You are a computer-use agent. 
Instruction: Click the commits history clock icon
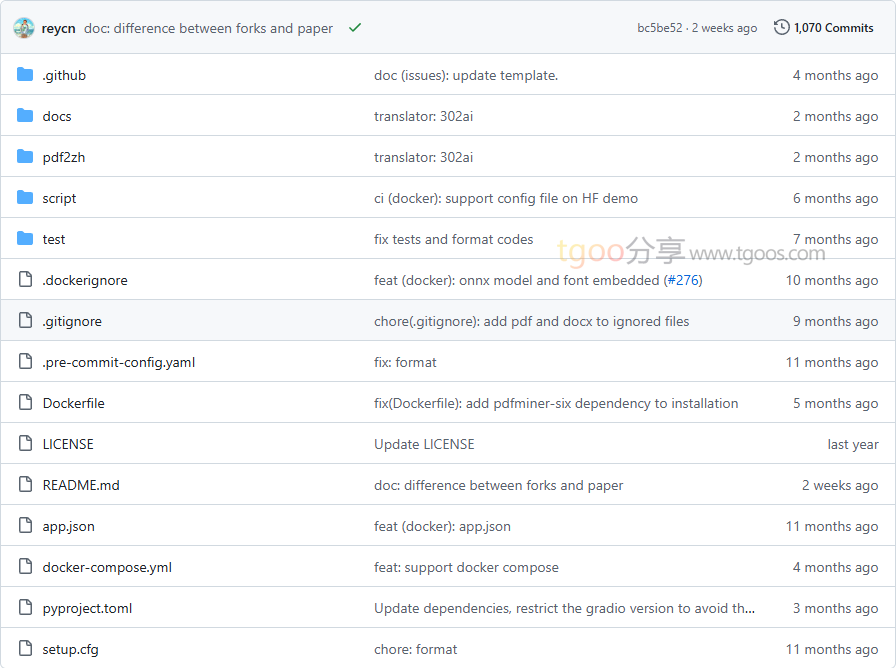(x=781, y=28)
